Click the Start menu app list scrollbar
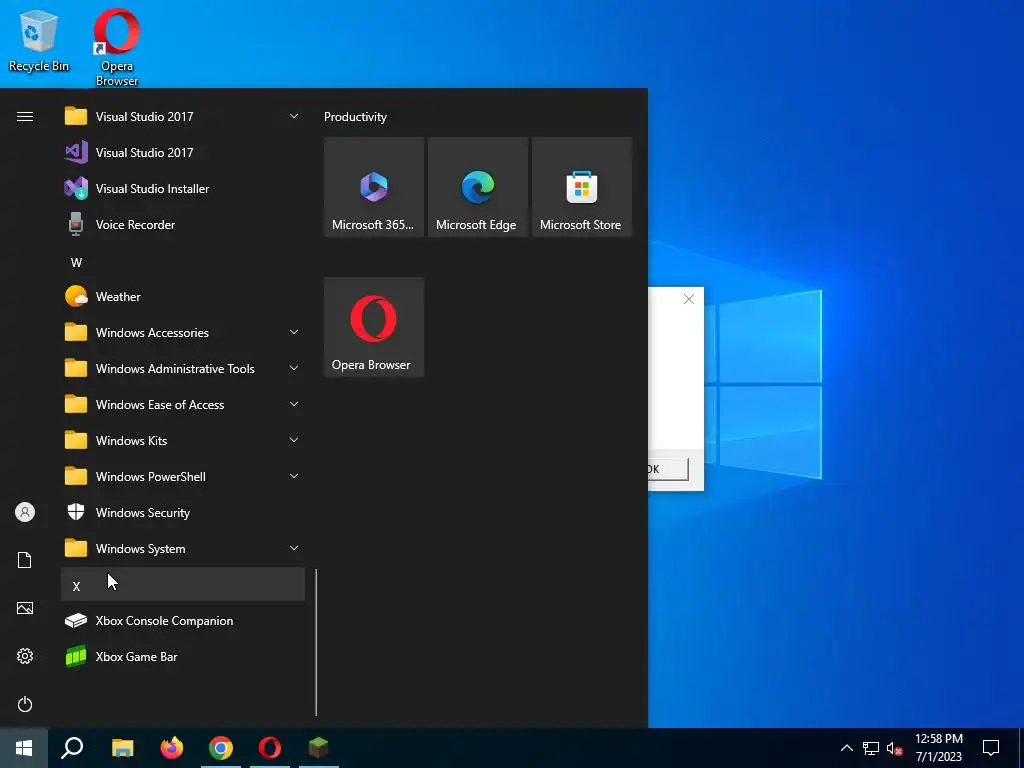The width and height of the screenshot is (1024, 768). click(x=316, y=643)
